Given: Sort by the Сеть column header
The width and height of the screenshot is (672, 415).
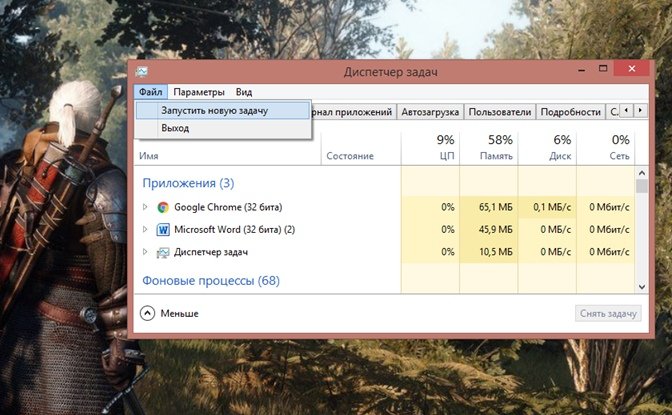Looking at the screenshot, I should (606, 148).
